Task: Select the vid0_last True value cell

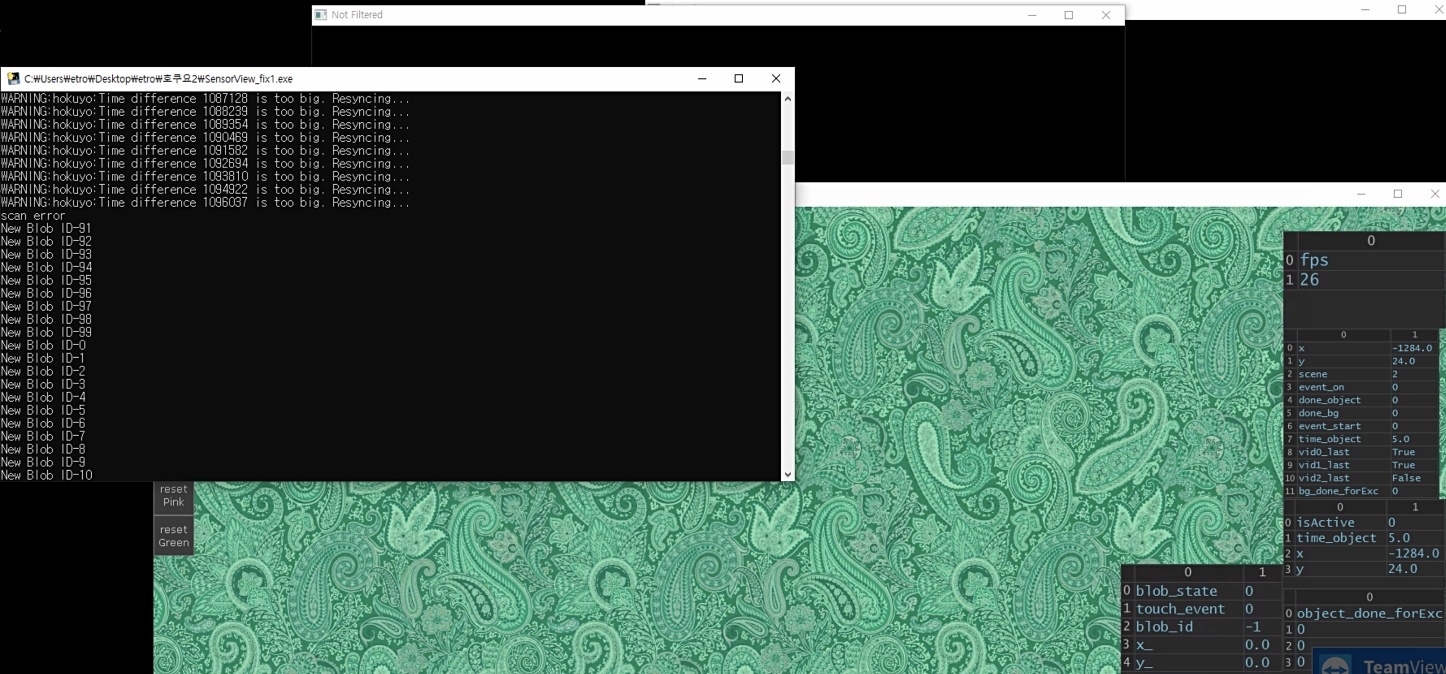Action: [x=1412, y=452]
